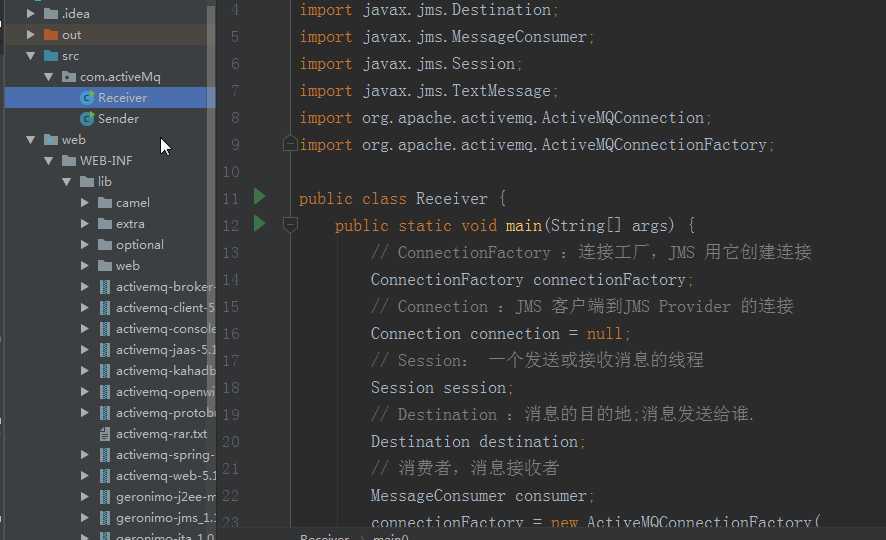
Task: Click the activemq-jaas jar icon
Action: (x=105, y=350)
